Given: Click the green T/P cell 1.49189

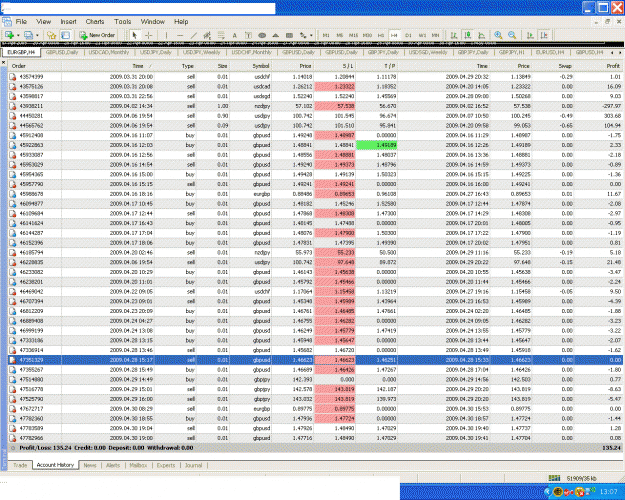Looking at the screenshot, I should coord(376,145).
